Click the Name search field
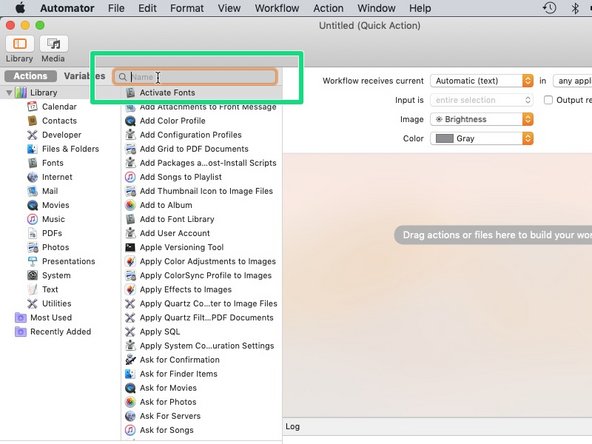 click(195, 77)
